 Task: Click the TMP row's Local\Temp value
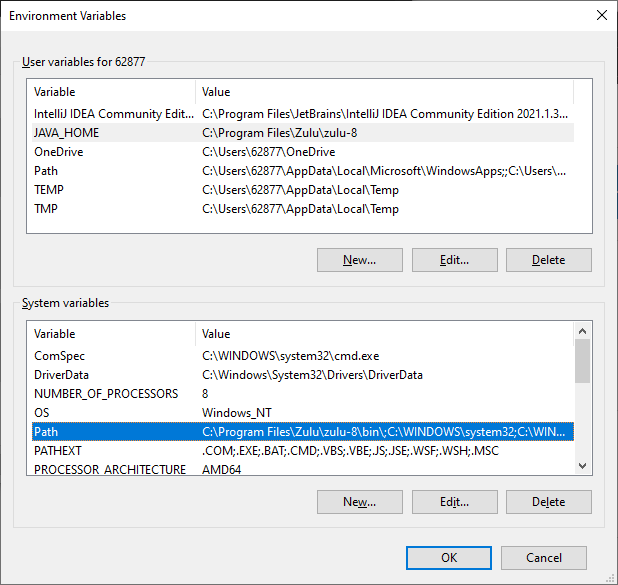(x=300, y=209)
